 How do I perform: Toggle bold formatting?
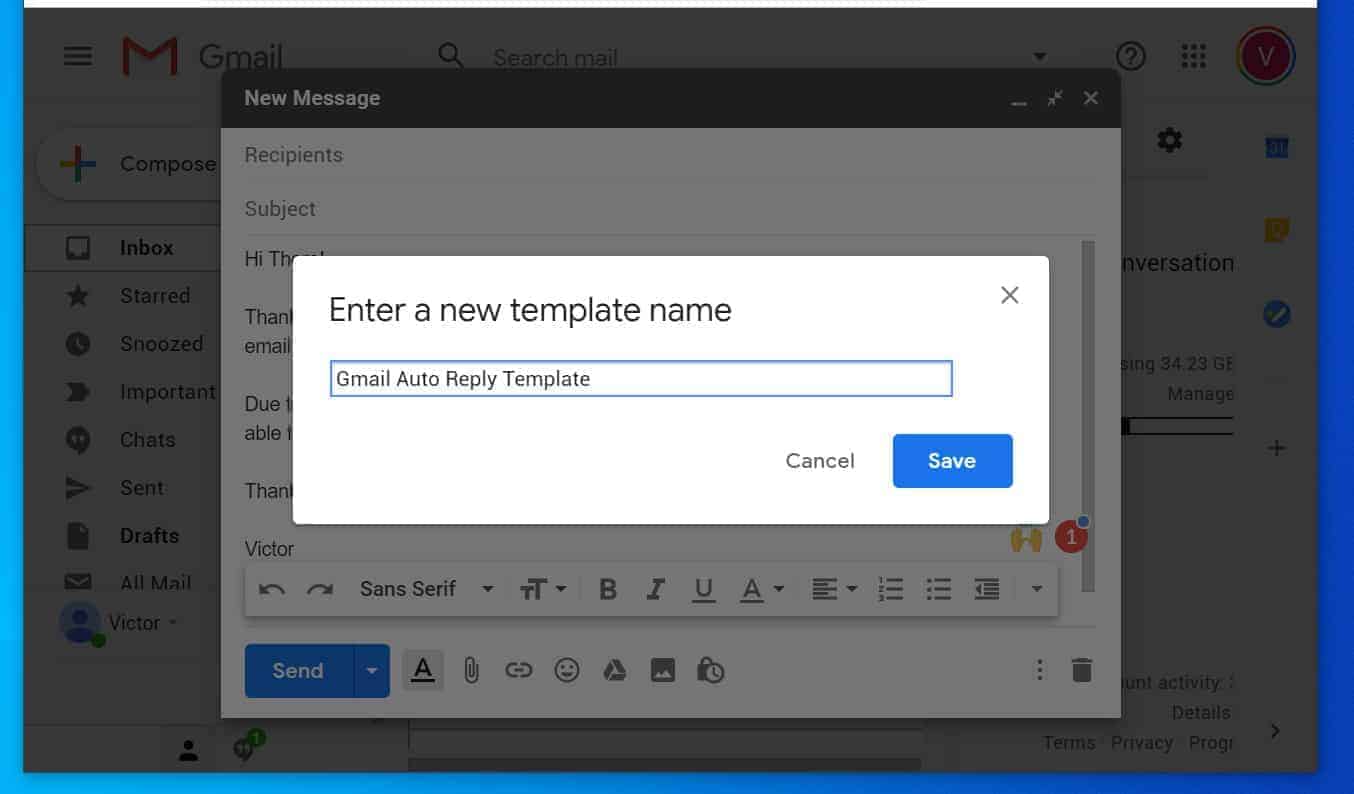(x=607, y=588)
